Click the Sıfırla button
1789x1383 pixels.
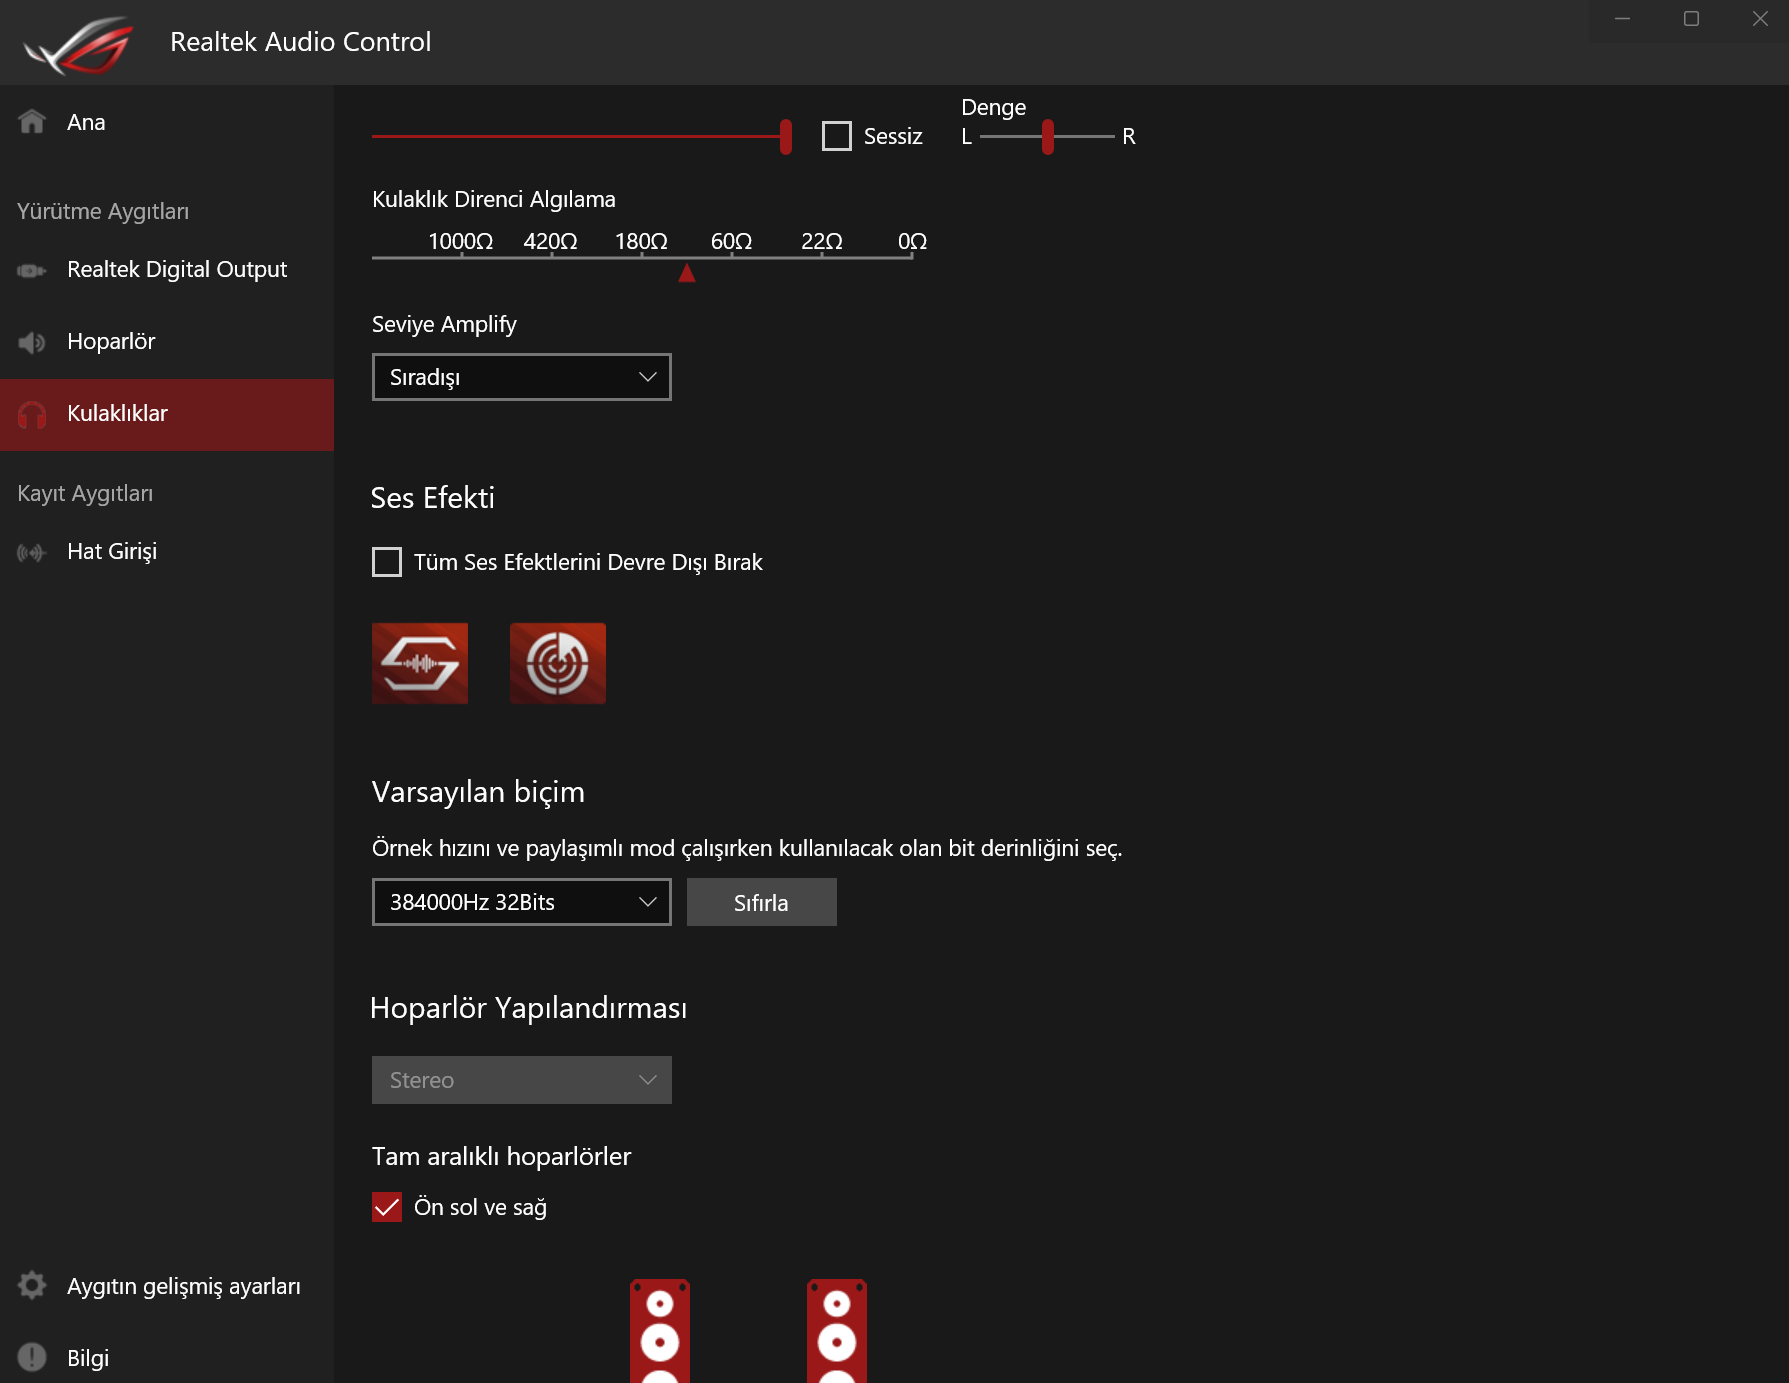(x=762, y=902)
